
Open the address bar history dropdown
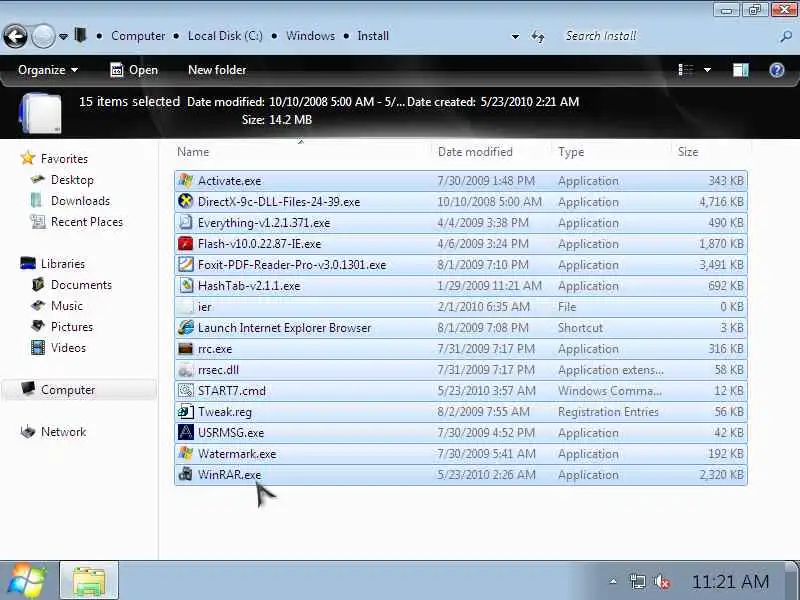pos(515,37)
